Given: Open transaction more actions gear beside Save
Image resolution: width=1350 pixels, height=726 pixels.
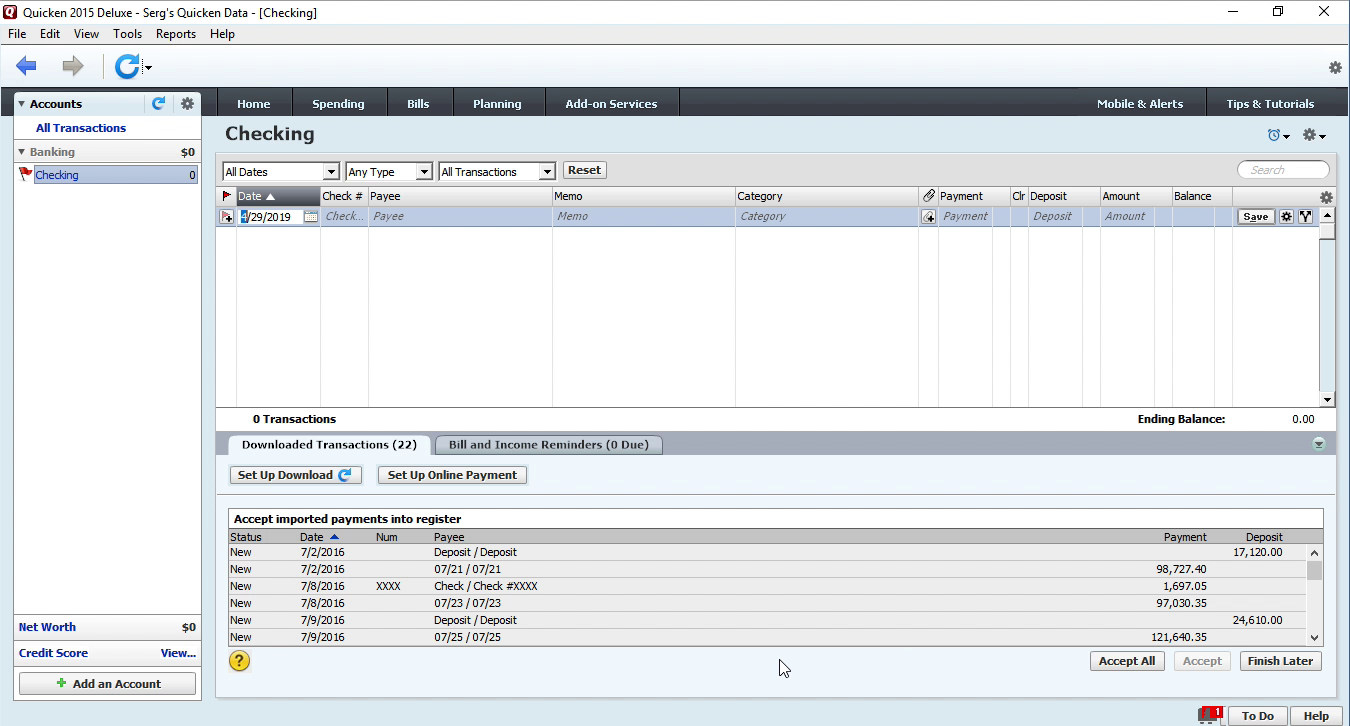Looking at the screenshot, I should click(1287, 216).
